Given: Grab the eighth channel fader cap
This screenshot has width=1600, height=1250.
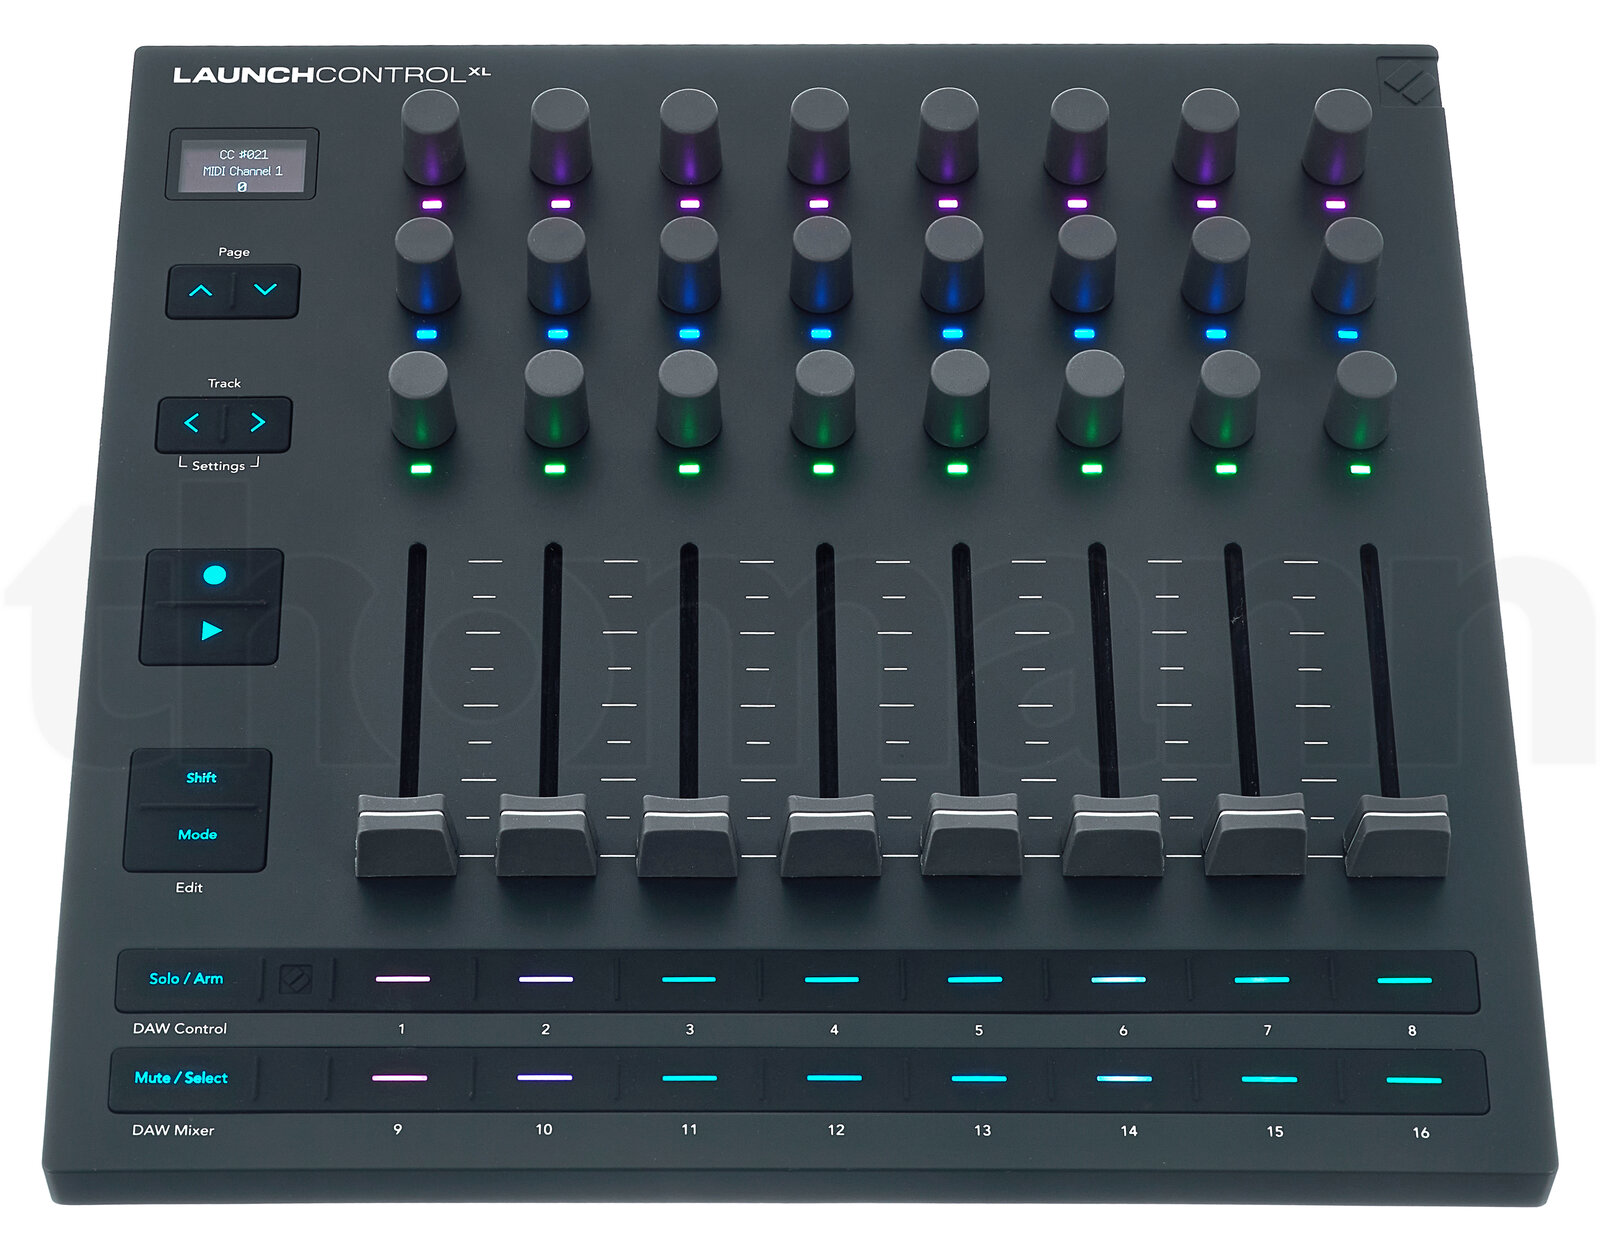Looking at the screenshot, I should tap(1397, 836).
